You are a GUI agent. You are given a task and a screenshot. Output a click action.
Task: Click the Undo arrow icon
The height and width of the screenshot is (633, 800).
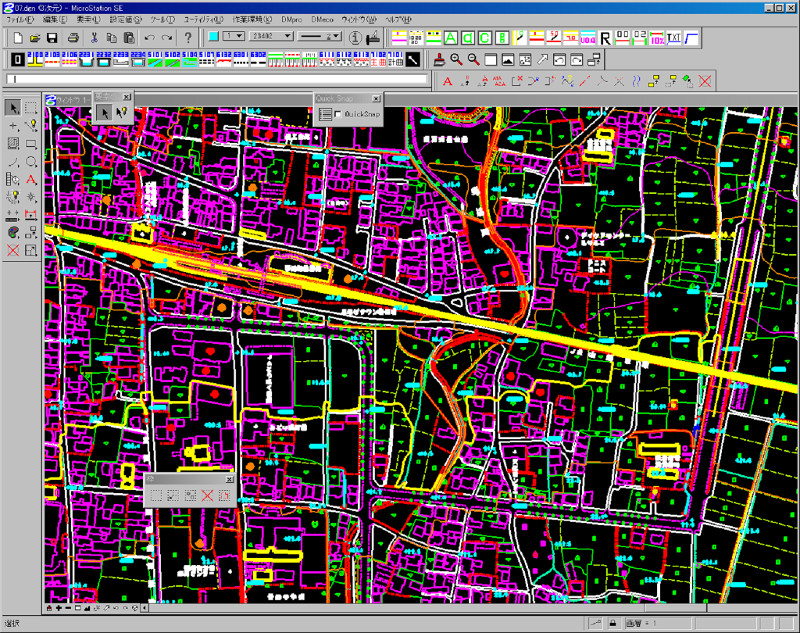[x=149, y=37]
